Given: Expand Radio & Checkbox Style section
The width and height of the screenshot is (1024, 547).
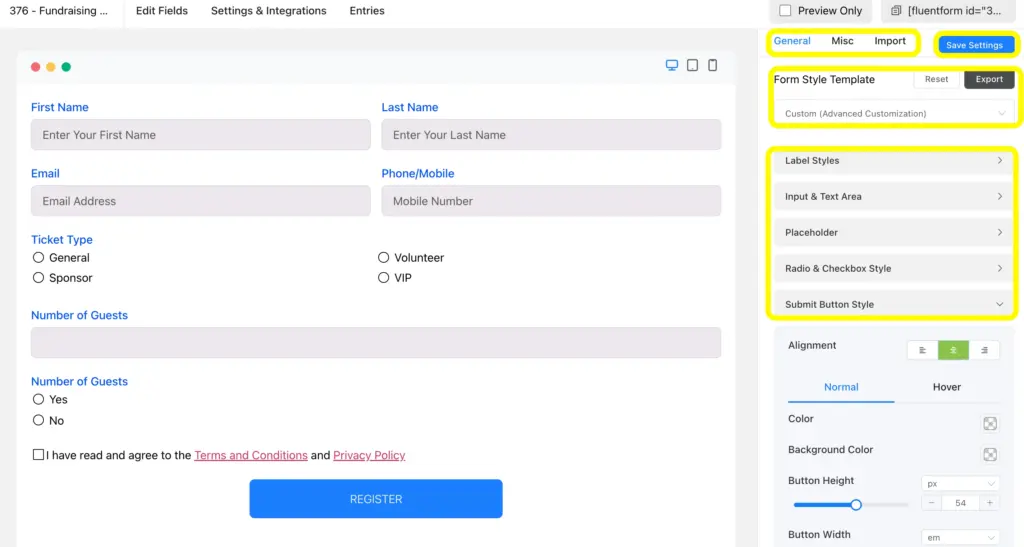Looking at the screenshot, I should [x=893, y=268].
